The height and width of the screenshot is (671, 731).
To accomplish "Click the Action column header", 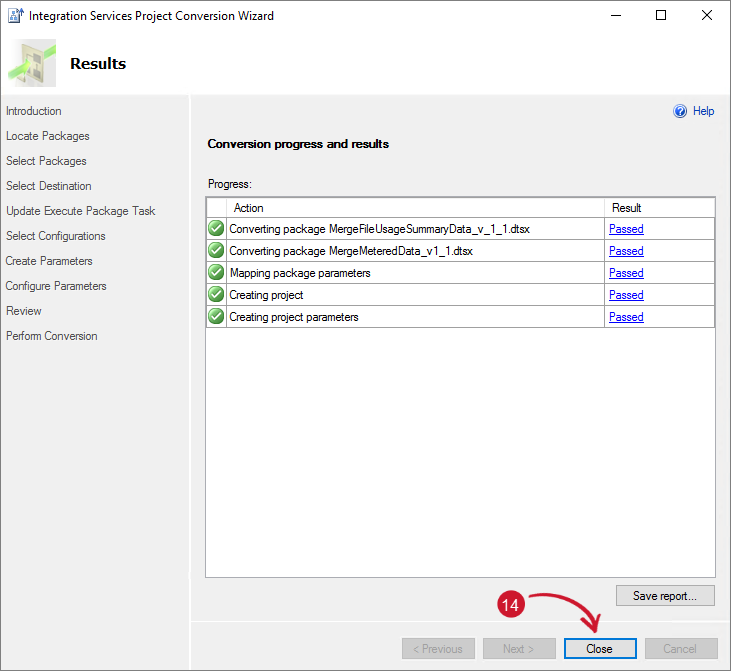I will [x=248, y=208].
